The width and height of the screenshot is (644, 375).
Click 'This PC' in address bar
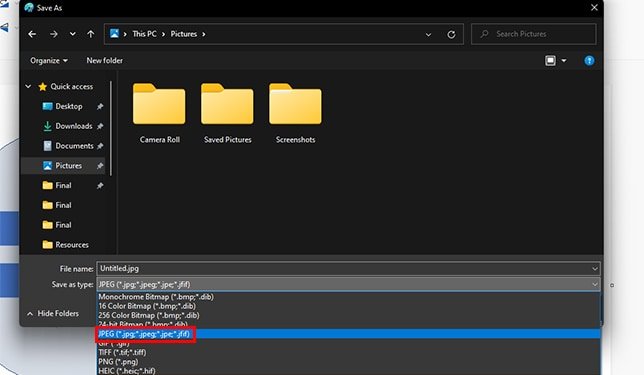pyautogui.click(x=144, y=34)
